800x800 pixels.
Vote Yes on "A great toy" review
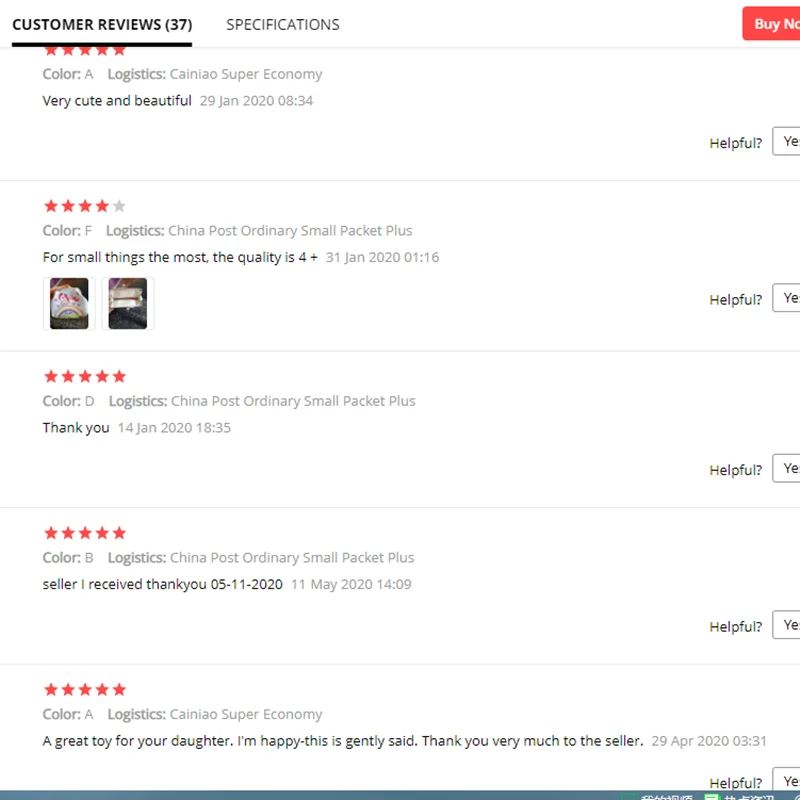click(x=786, y=781)
